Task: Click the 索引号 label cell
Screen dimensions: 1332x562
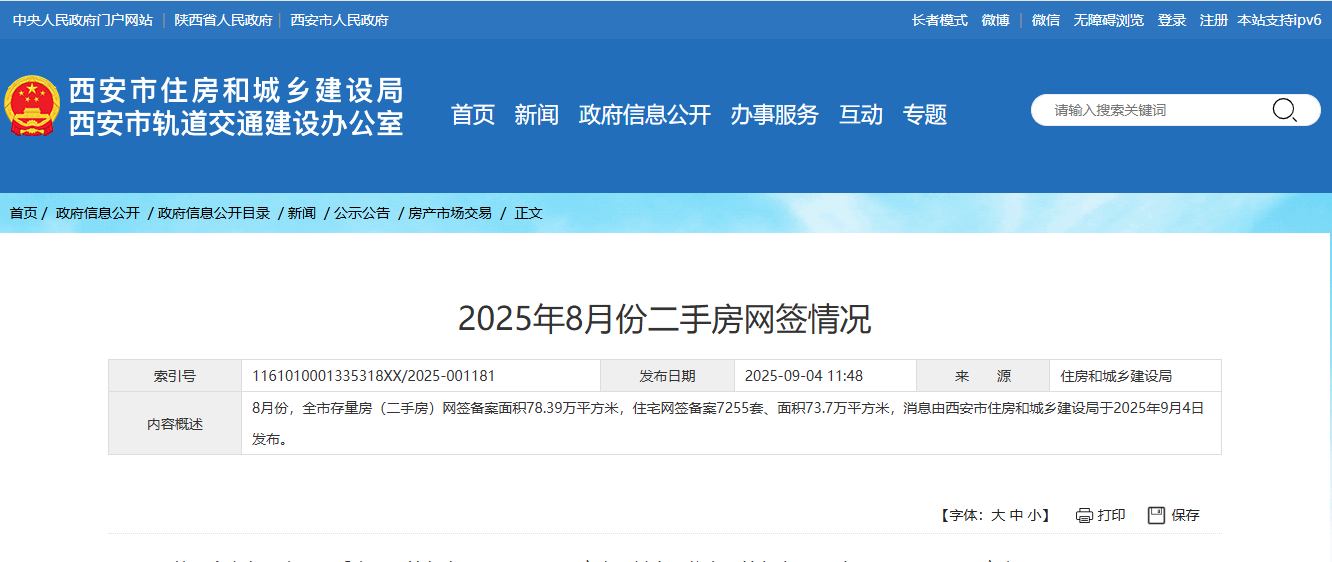Action: [175, 376]
